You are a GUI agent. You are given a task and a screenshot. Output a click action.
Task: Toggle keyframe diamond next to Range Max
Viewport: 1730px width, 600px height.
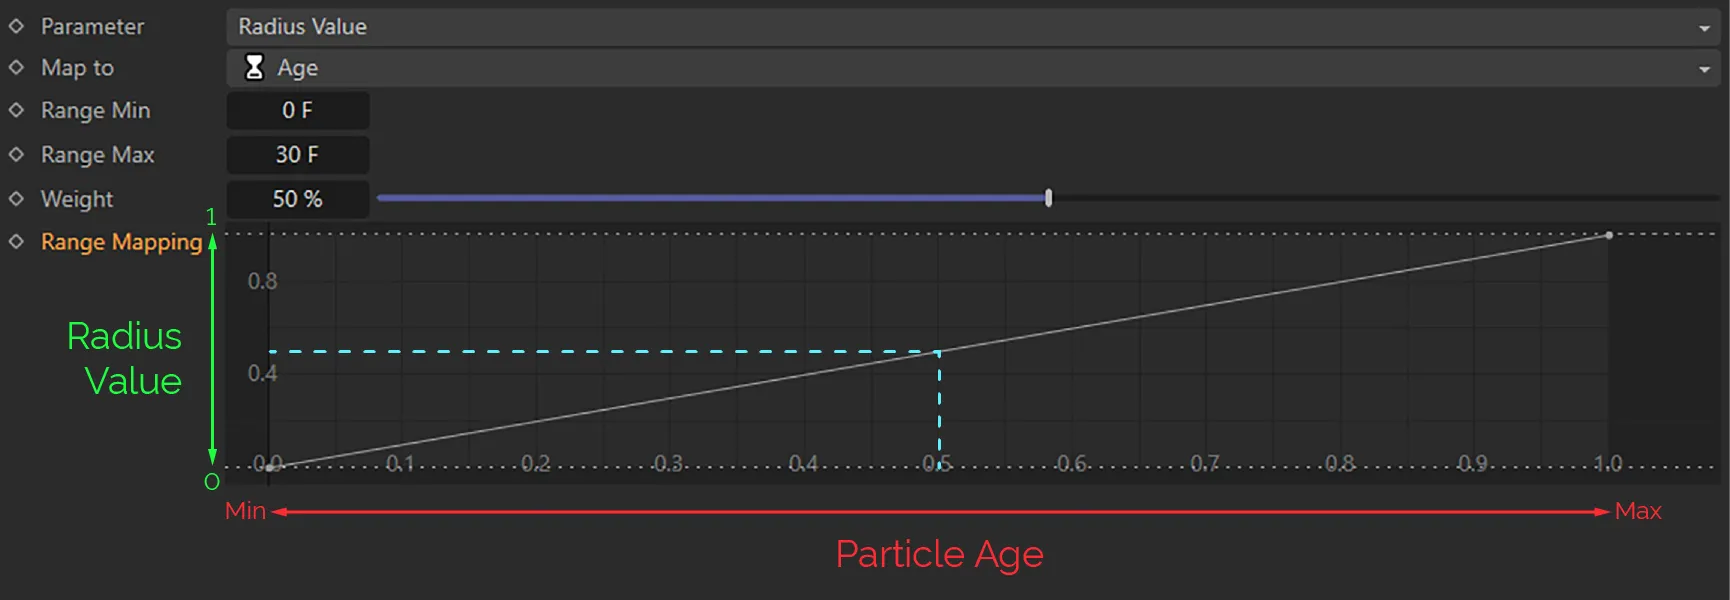coord(16,154)
